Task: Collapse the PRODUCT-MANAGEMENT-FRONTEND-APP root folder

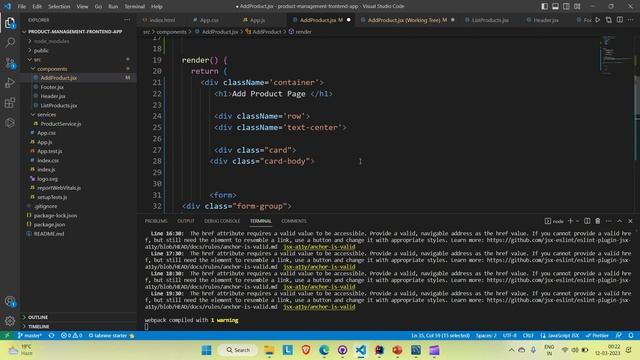Action: coord(75,31)
